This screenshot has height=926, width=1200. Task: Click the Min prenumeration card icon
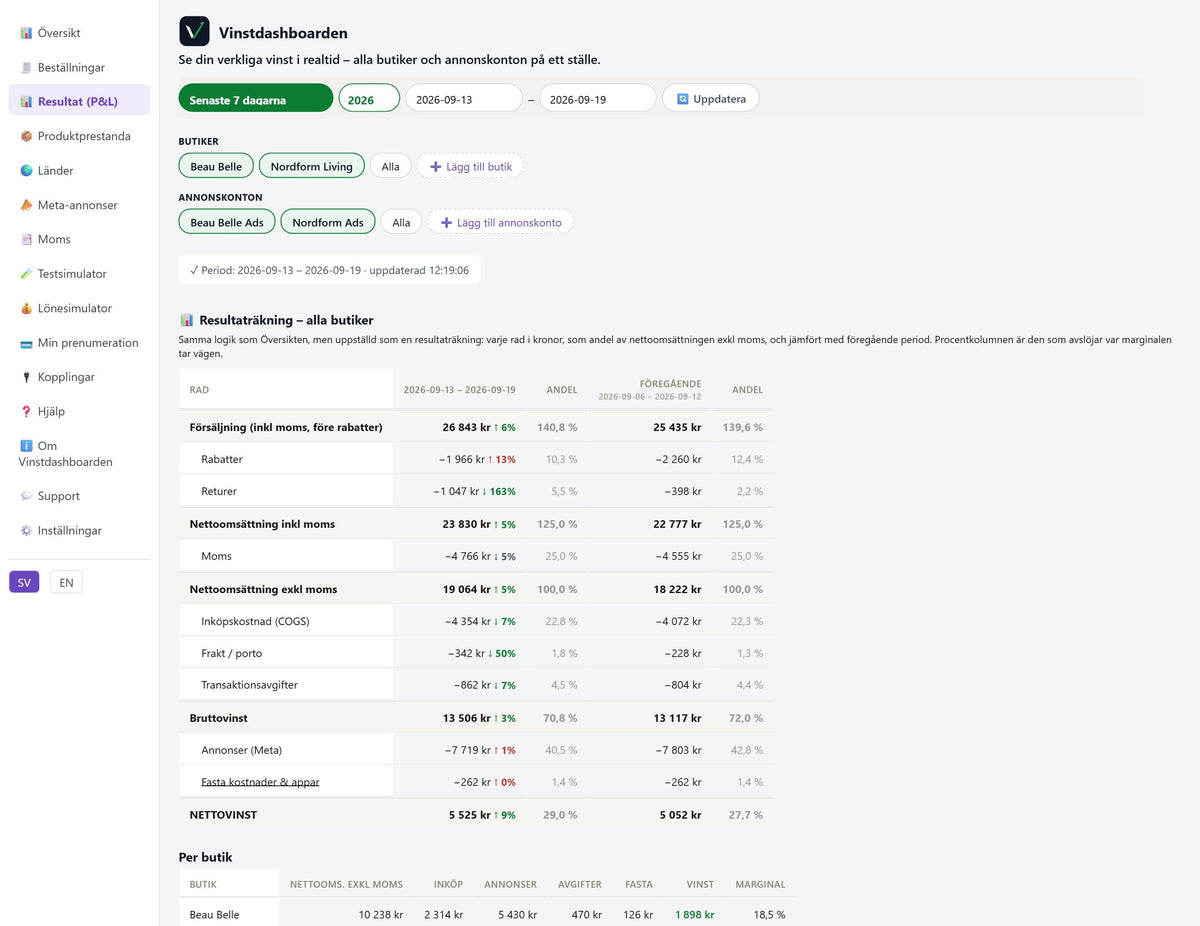(26, 343)
